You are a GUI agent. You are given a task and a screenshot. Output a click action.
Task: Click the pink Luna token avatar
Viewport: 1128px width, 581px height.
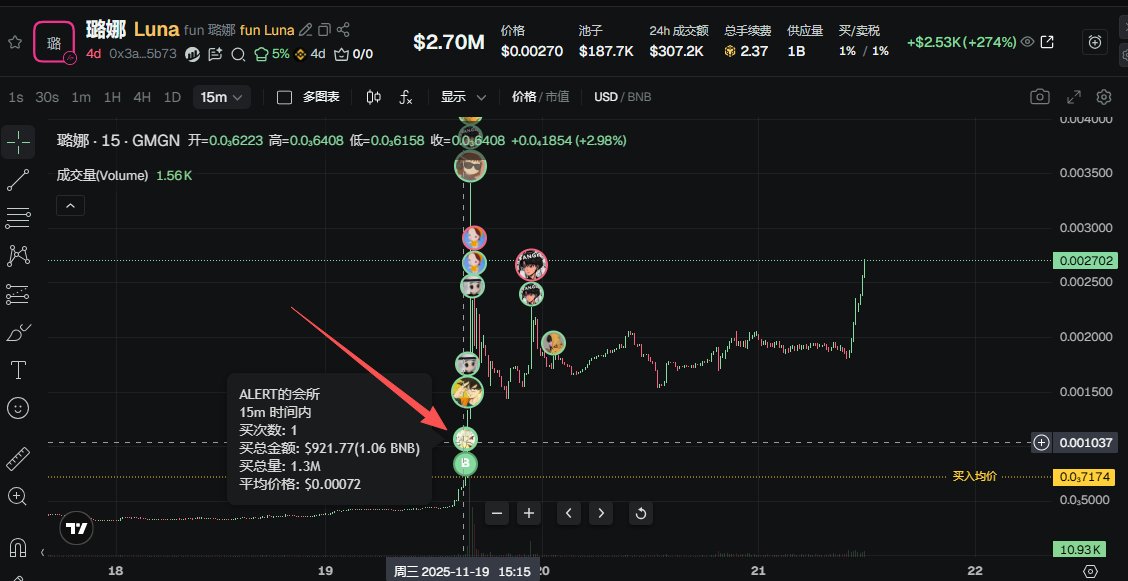coord(54,42)
